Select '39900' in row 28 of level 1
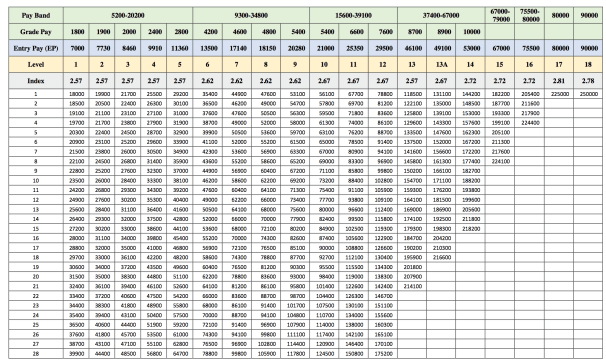Viewport: 606px width, 362px height. [76, 354]
